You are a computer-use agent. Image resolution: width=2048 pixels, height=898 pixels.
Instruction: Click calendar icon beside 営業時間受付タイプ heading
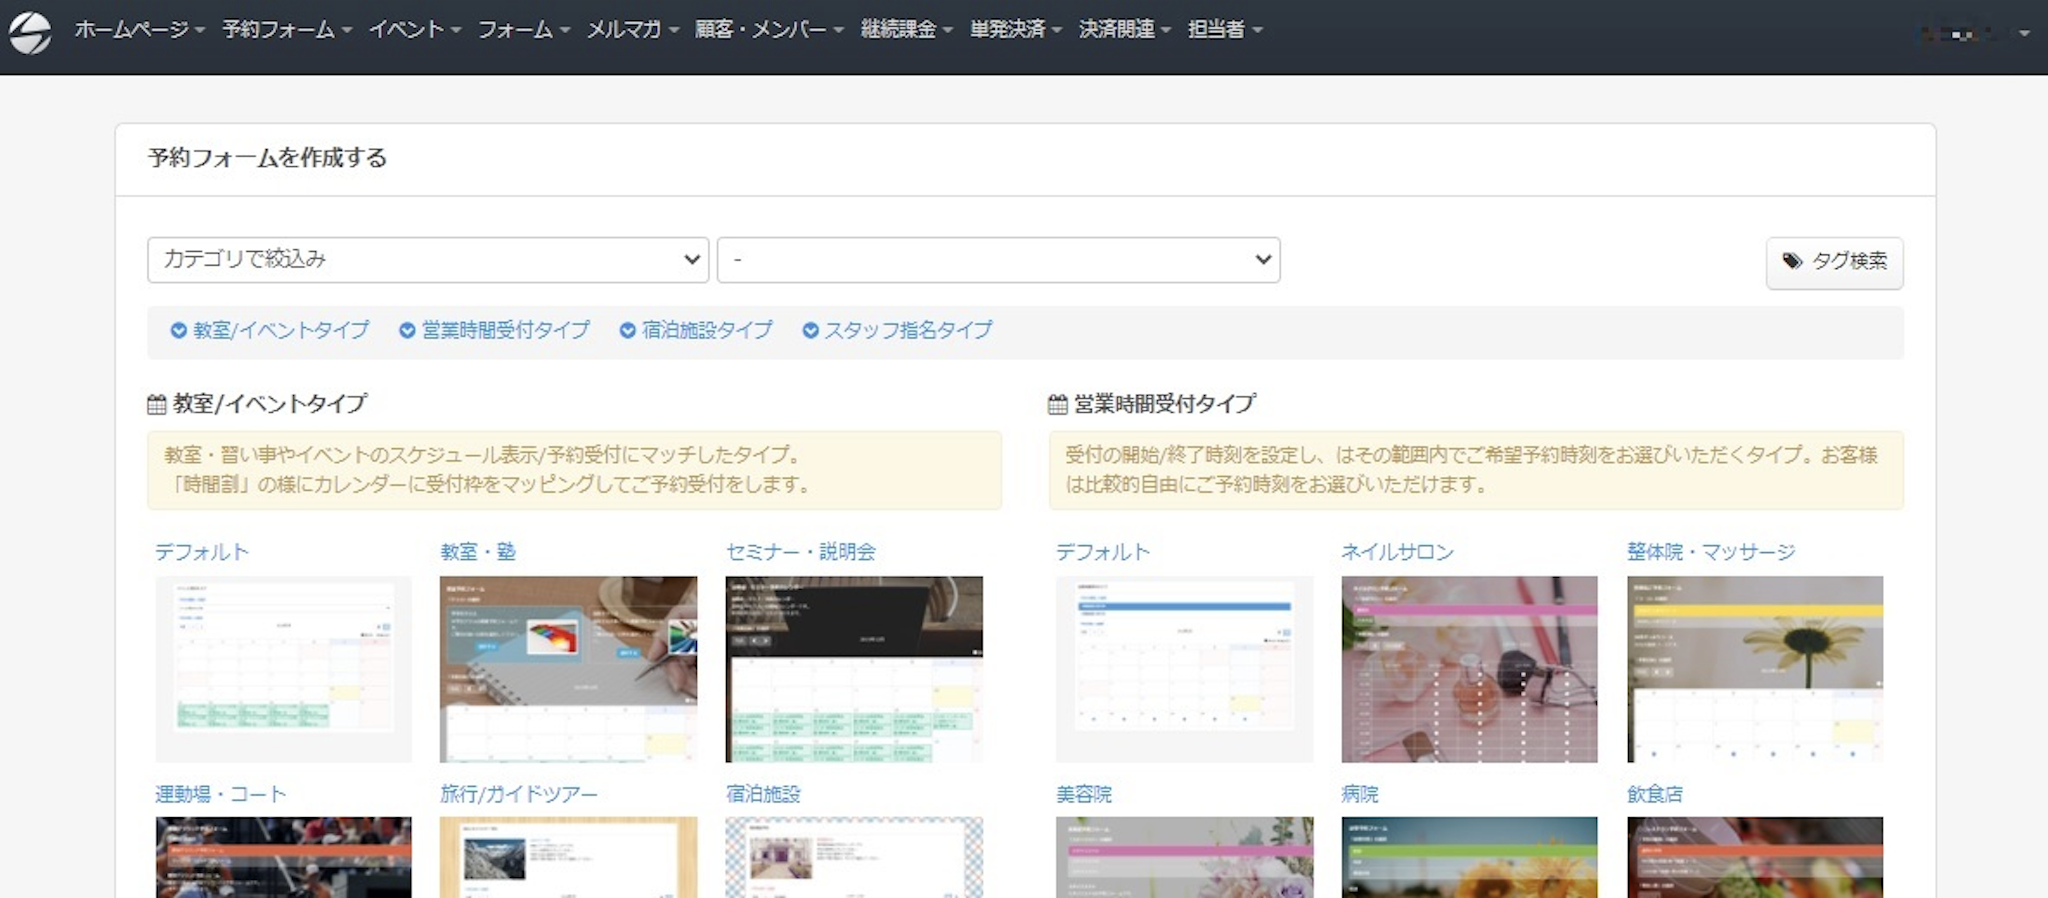coord(1058,405)
